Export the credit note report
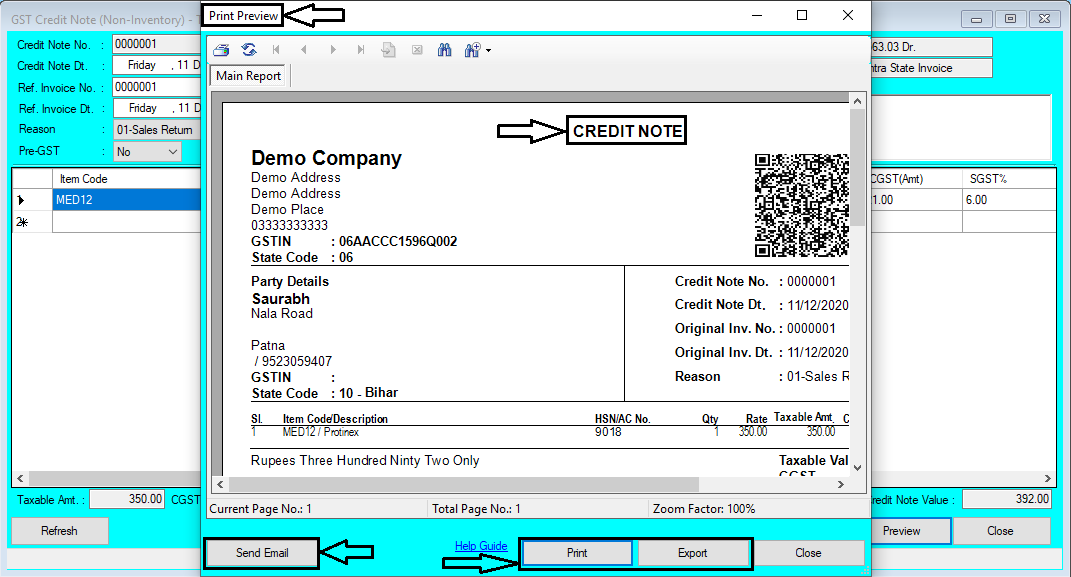Viewport: 1071px width, 577px height. click(694, 552)
